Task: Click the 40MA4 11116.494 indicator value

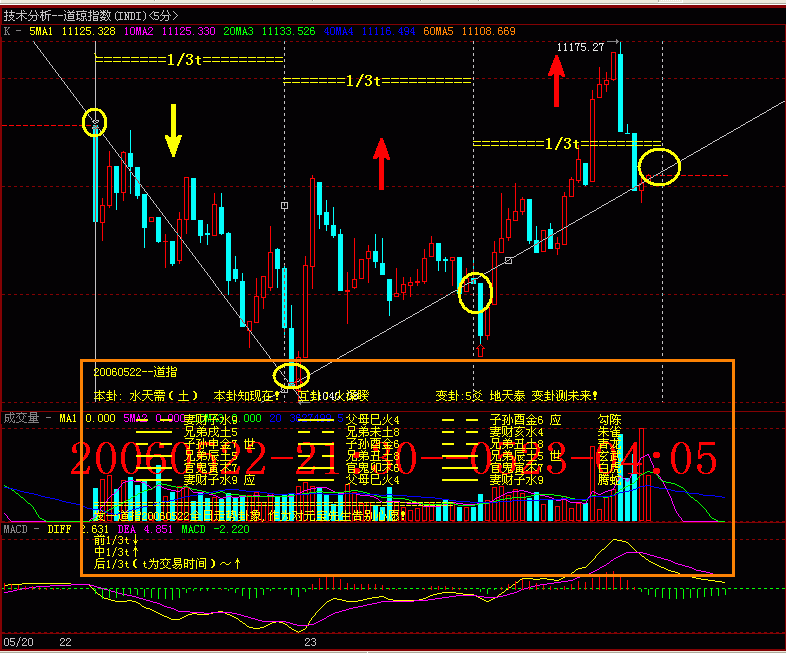Action: pos(369,31)
